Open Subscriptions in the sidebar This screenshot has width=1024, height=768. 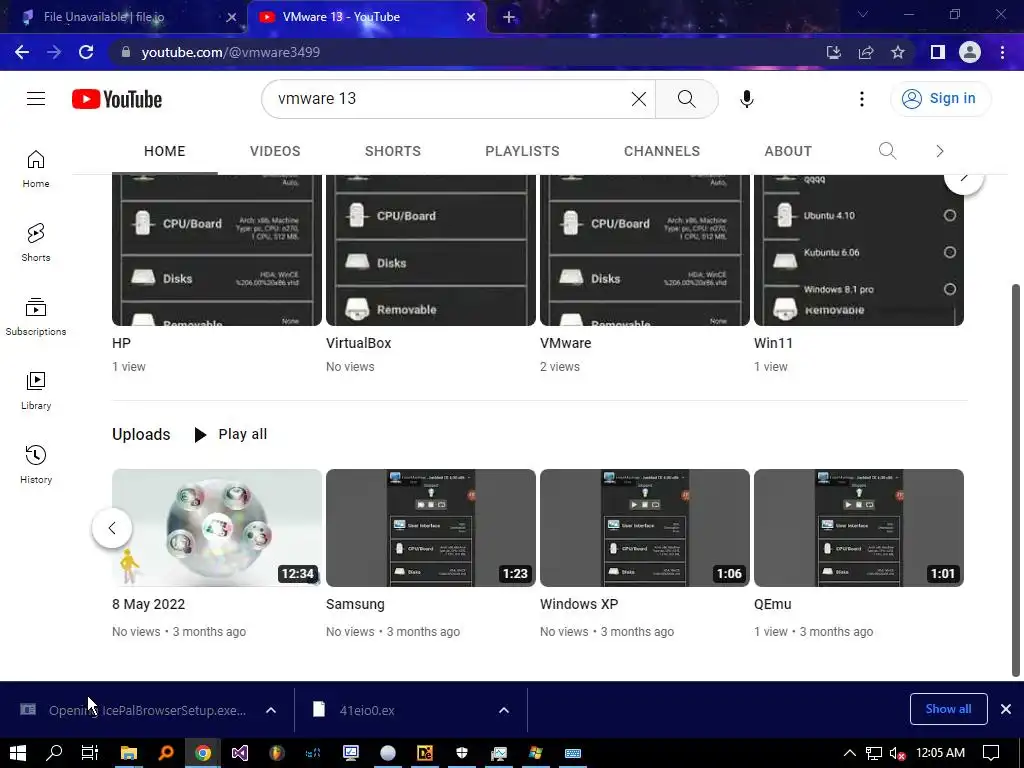pyautogui.click(x=36, y=316)
